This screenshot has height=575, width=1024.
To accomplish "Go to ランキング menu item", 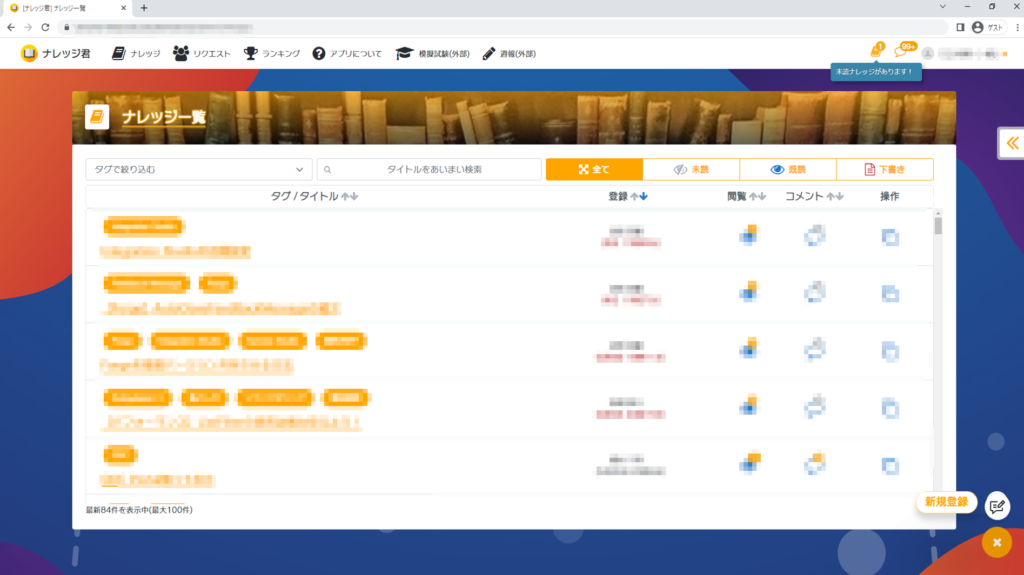I will point(271,53).
